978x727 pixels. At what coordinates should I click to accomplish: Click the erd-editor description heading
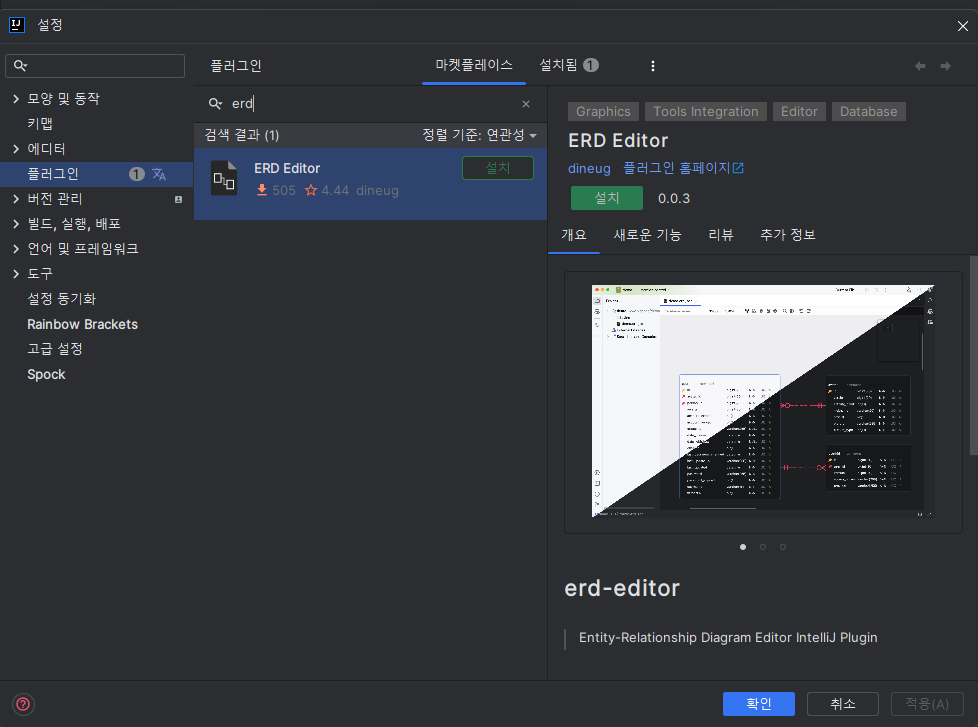(622, 588)
